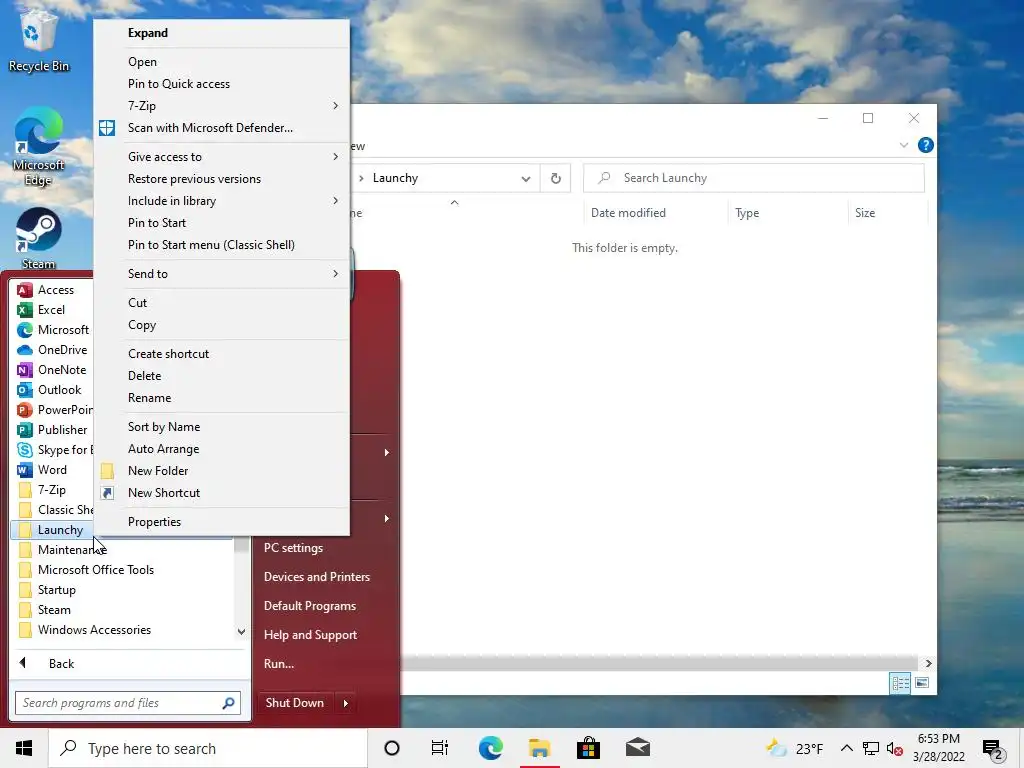Open the address bar history dropdown
Image resolution: width=1024 pixels, height=768 pixels.
pyautogui.click(x=526, y=178)
